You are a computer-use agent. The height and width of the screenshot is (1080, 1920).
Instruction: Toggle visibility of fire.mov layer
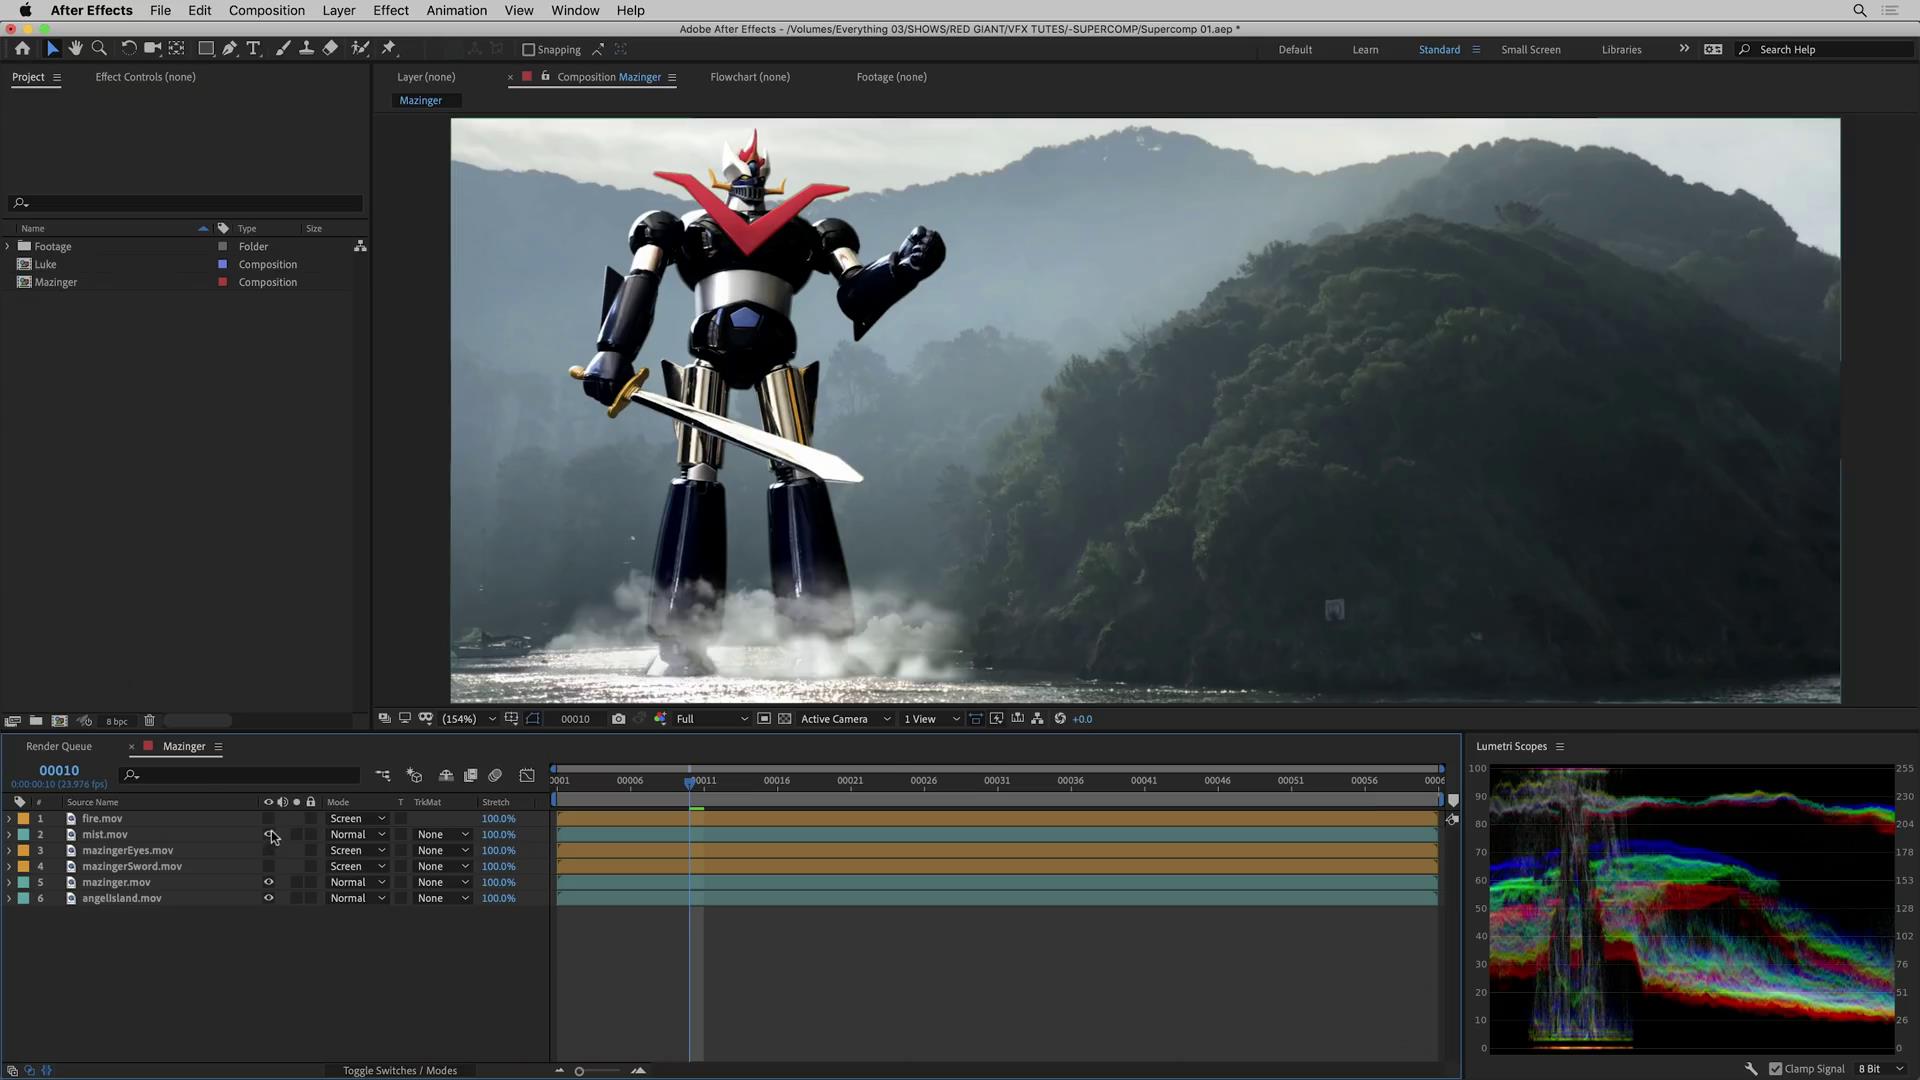point(268,819)
